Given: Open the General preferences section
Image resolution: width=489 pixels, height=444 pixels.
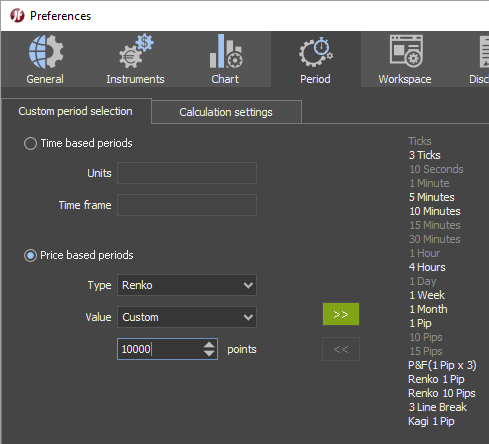Looking at the screenshot, I should pyautogui.click(x=45, y=59).
